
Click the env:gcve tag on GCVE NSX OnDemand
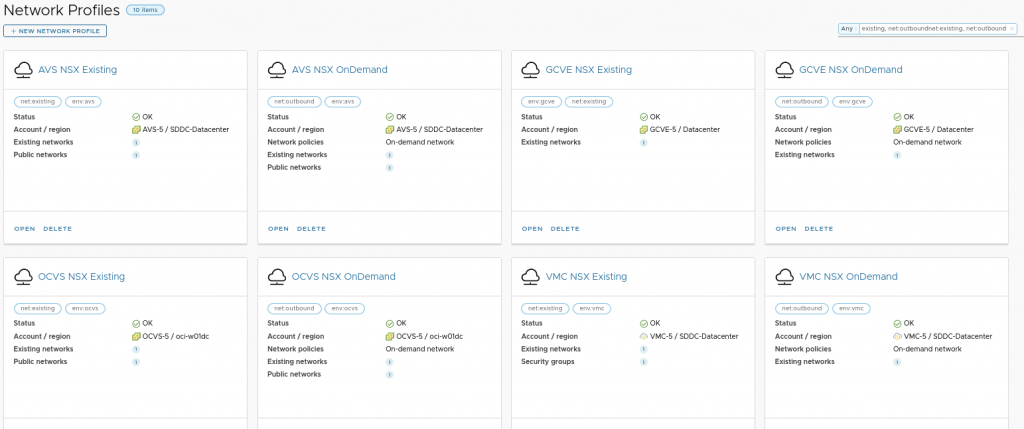coord(852,101)
